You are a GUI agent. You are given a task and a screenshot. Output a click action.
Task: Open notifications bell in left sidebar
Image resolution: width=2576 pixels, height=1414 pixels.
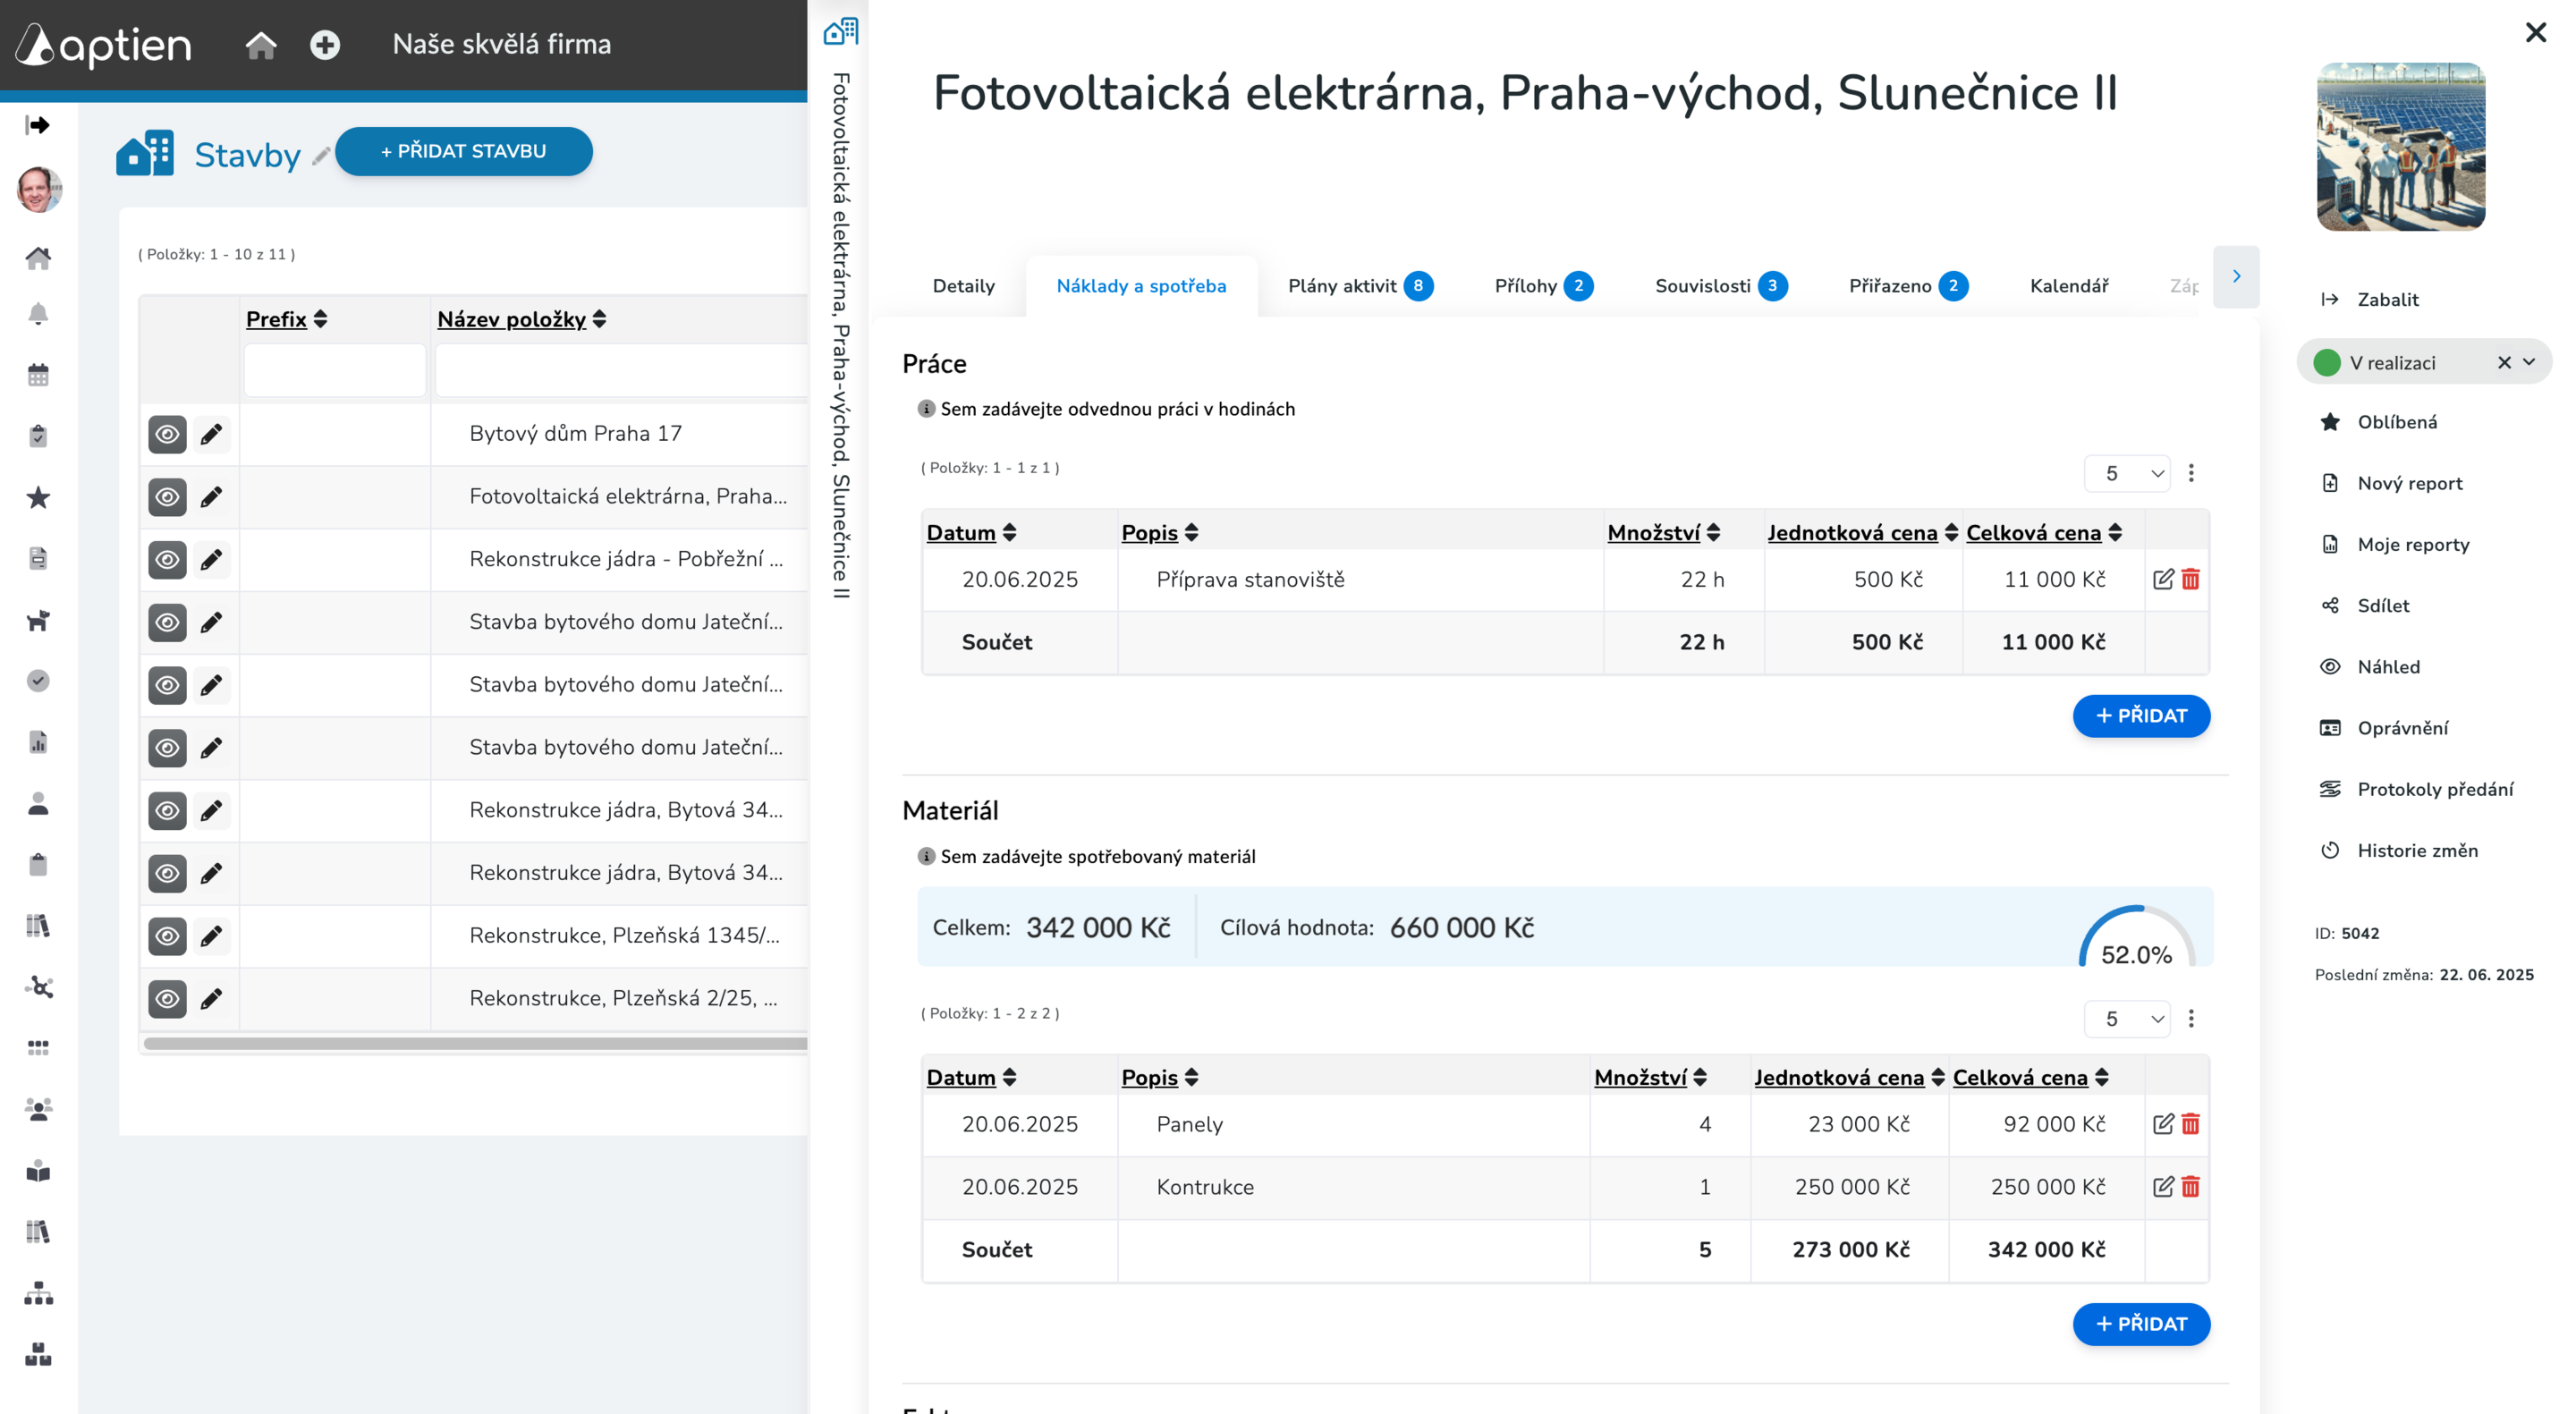(38, 314)
